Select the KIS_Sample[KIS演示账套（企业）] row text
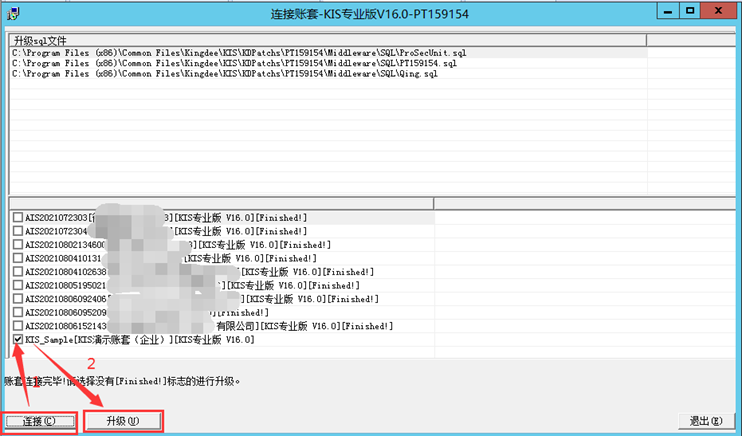 [x=140, y=339]
